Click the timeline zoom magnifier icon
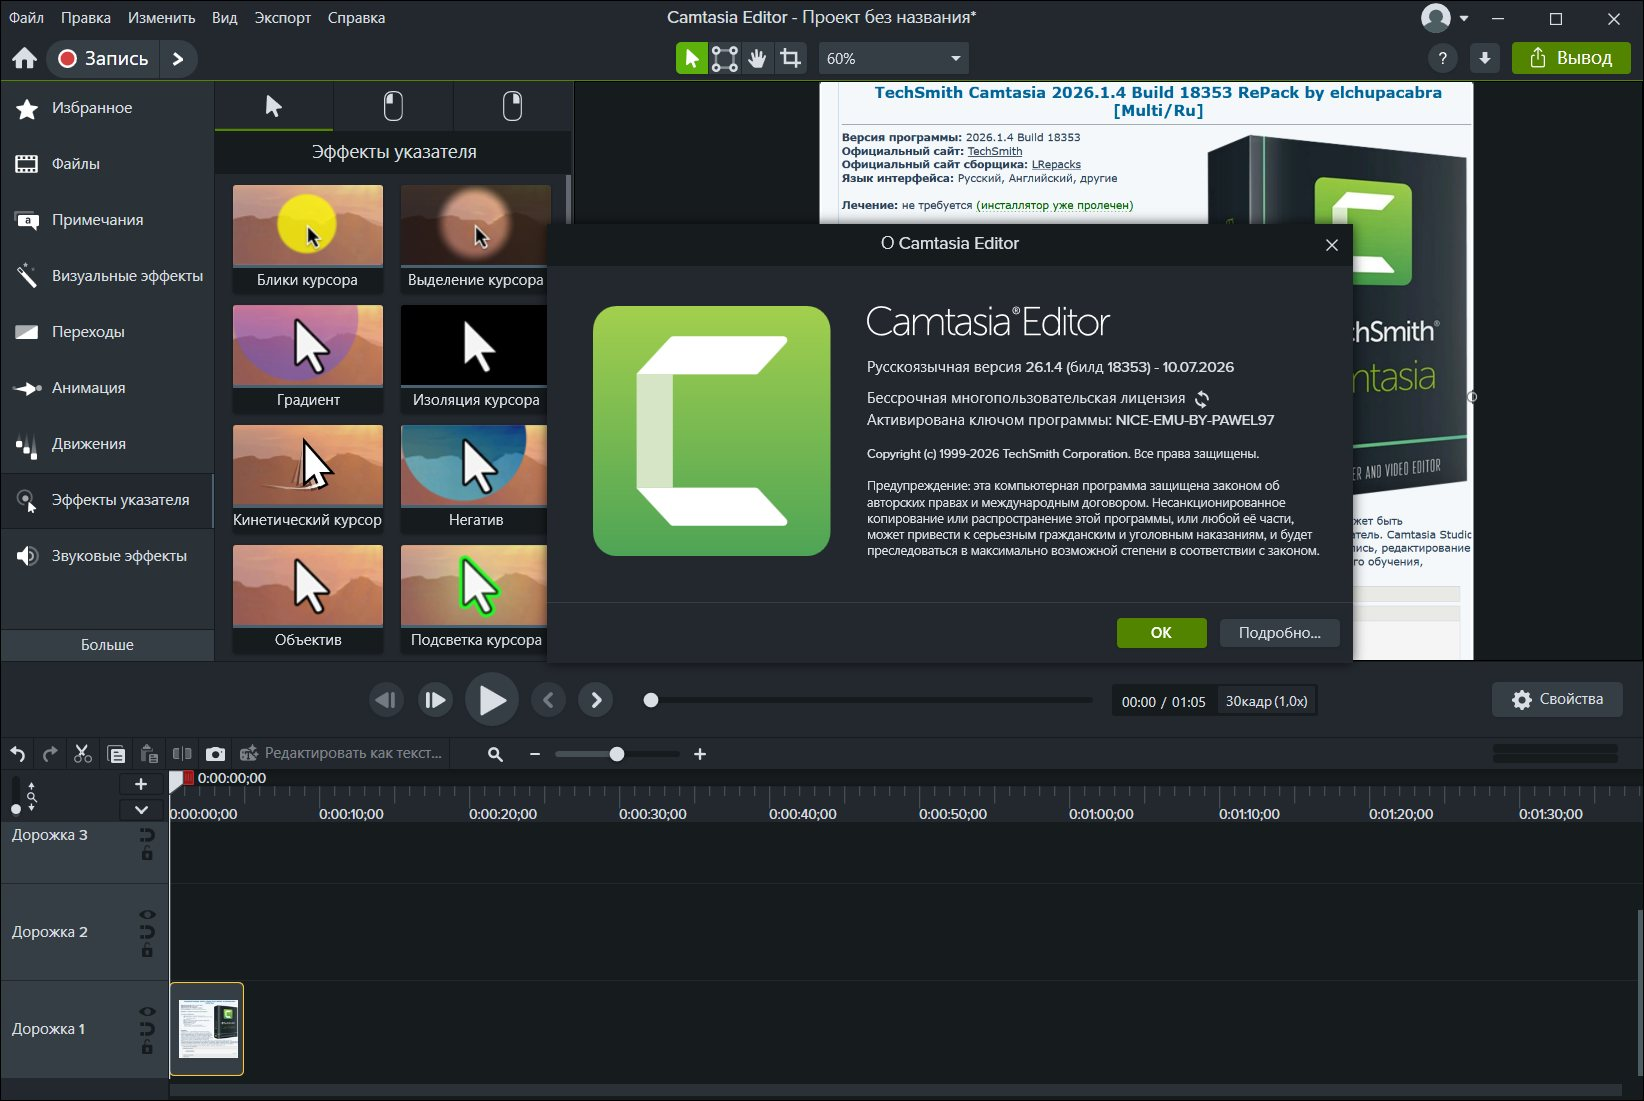Viewport: 1644px width, 1101px height. (x=495, y=754)
